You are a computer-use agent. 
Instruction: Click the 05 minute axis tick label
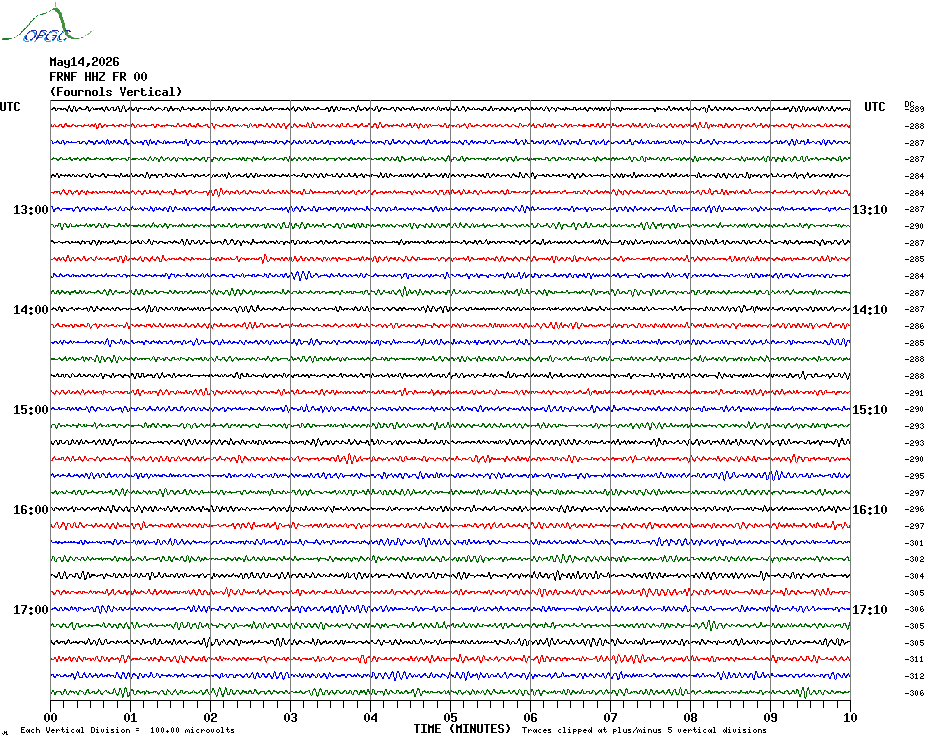450,717
